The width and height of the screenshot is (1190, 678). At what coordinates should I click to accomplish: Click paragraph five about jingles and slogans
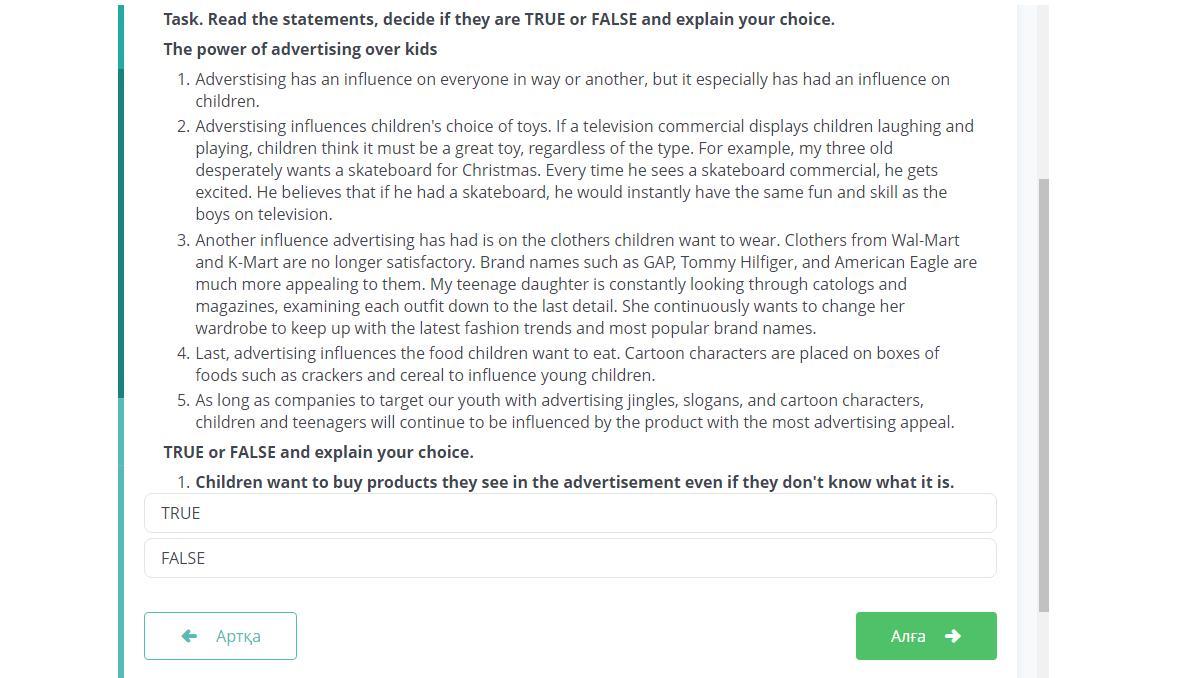[574, 411]
